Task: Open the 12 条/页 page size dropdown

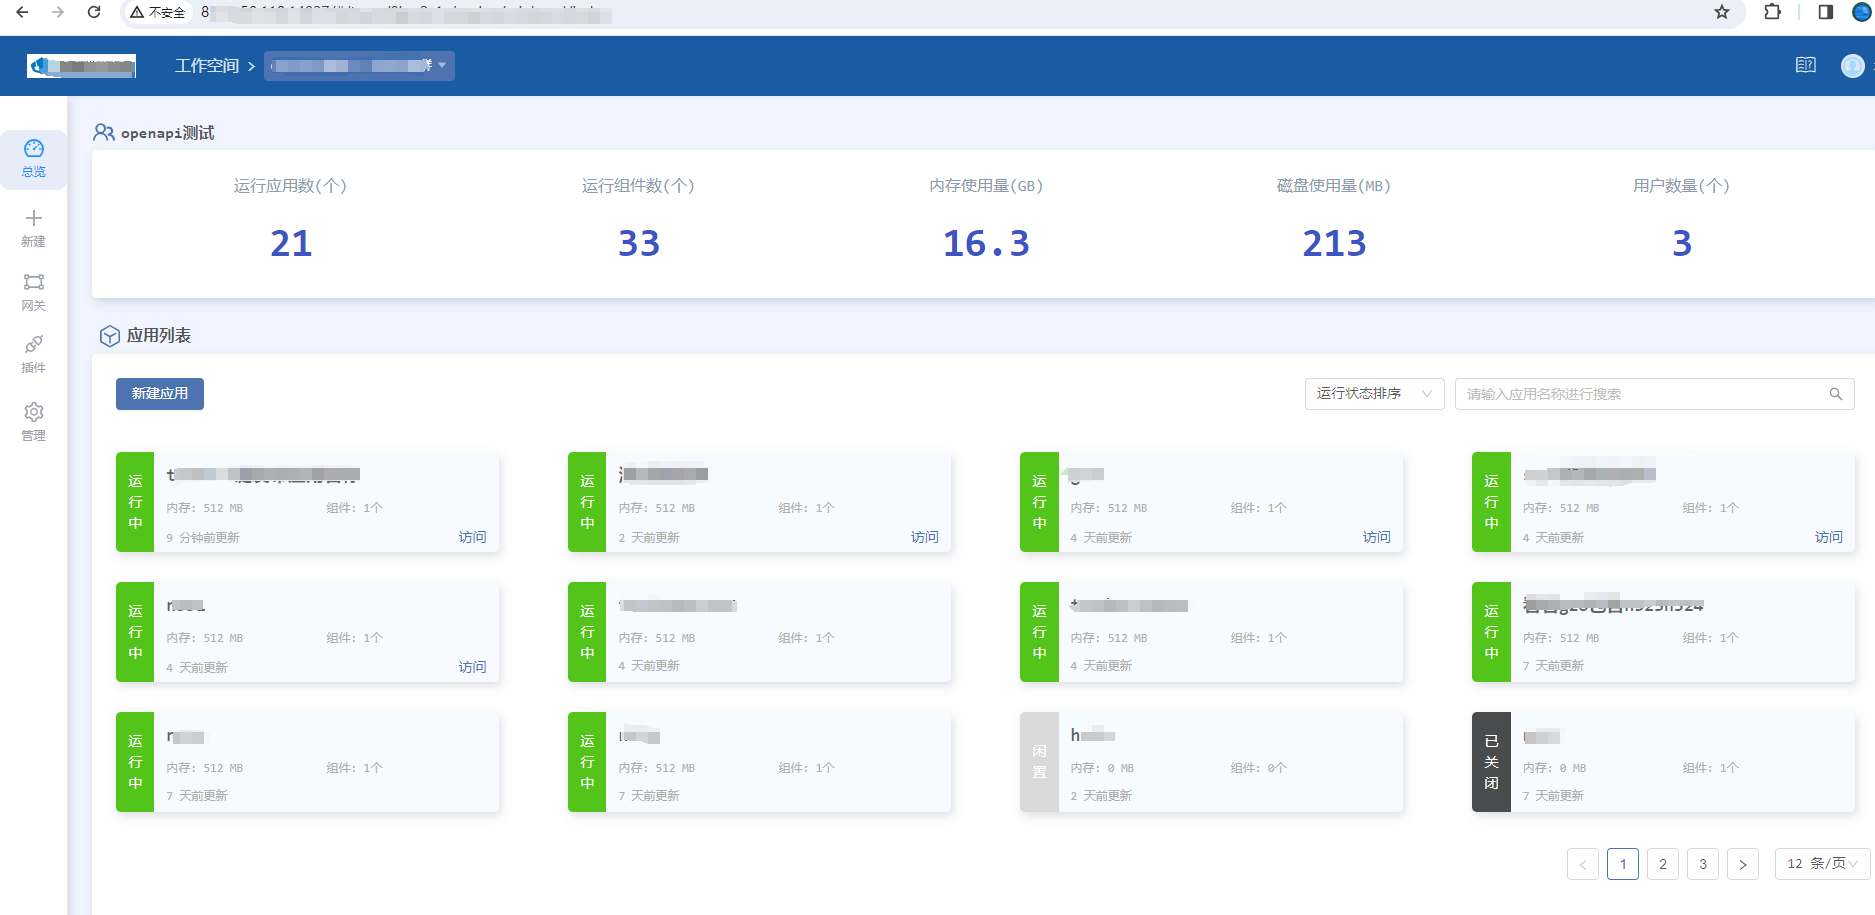Action: coord(1821,864)
